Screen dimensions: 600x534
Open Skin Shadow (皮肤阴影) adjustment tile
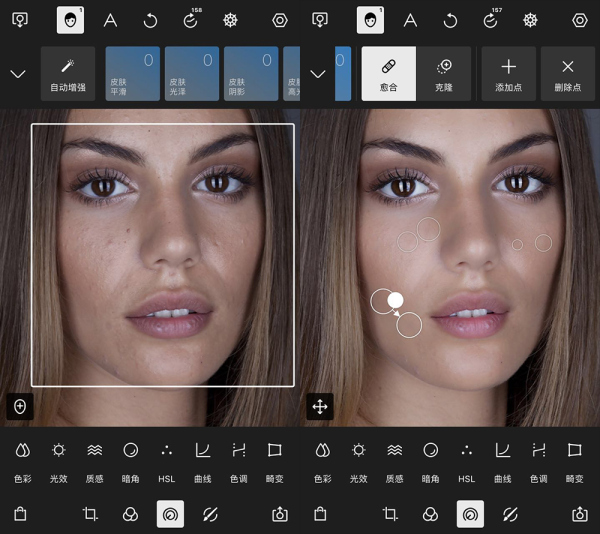(x=250, y=73)
